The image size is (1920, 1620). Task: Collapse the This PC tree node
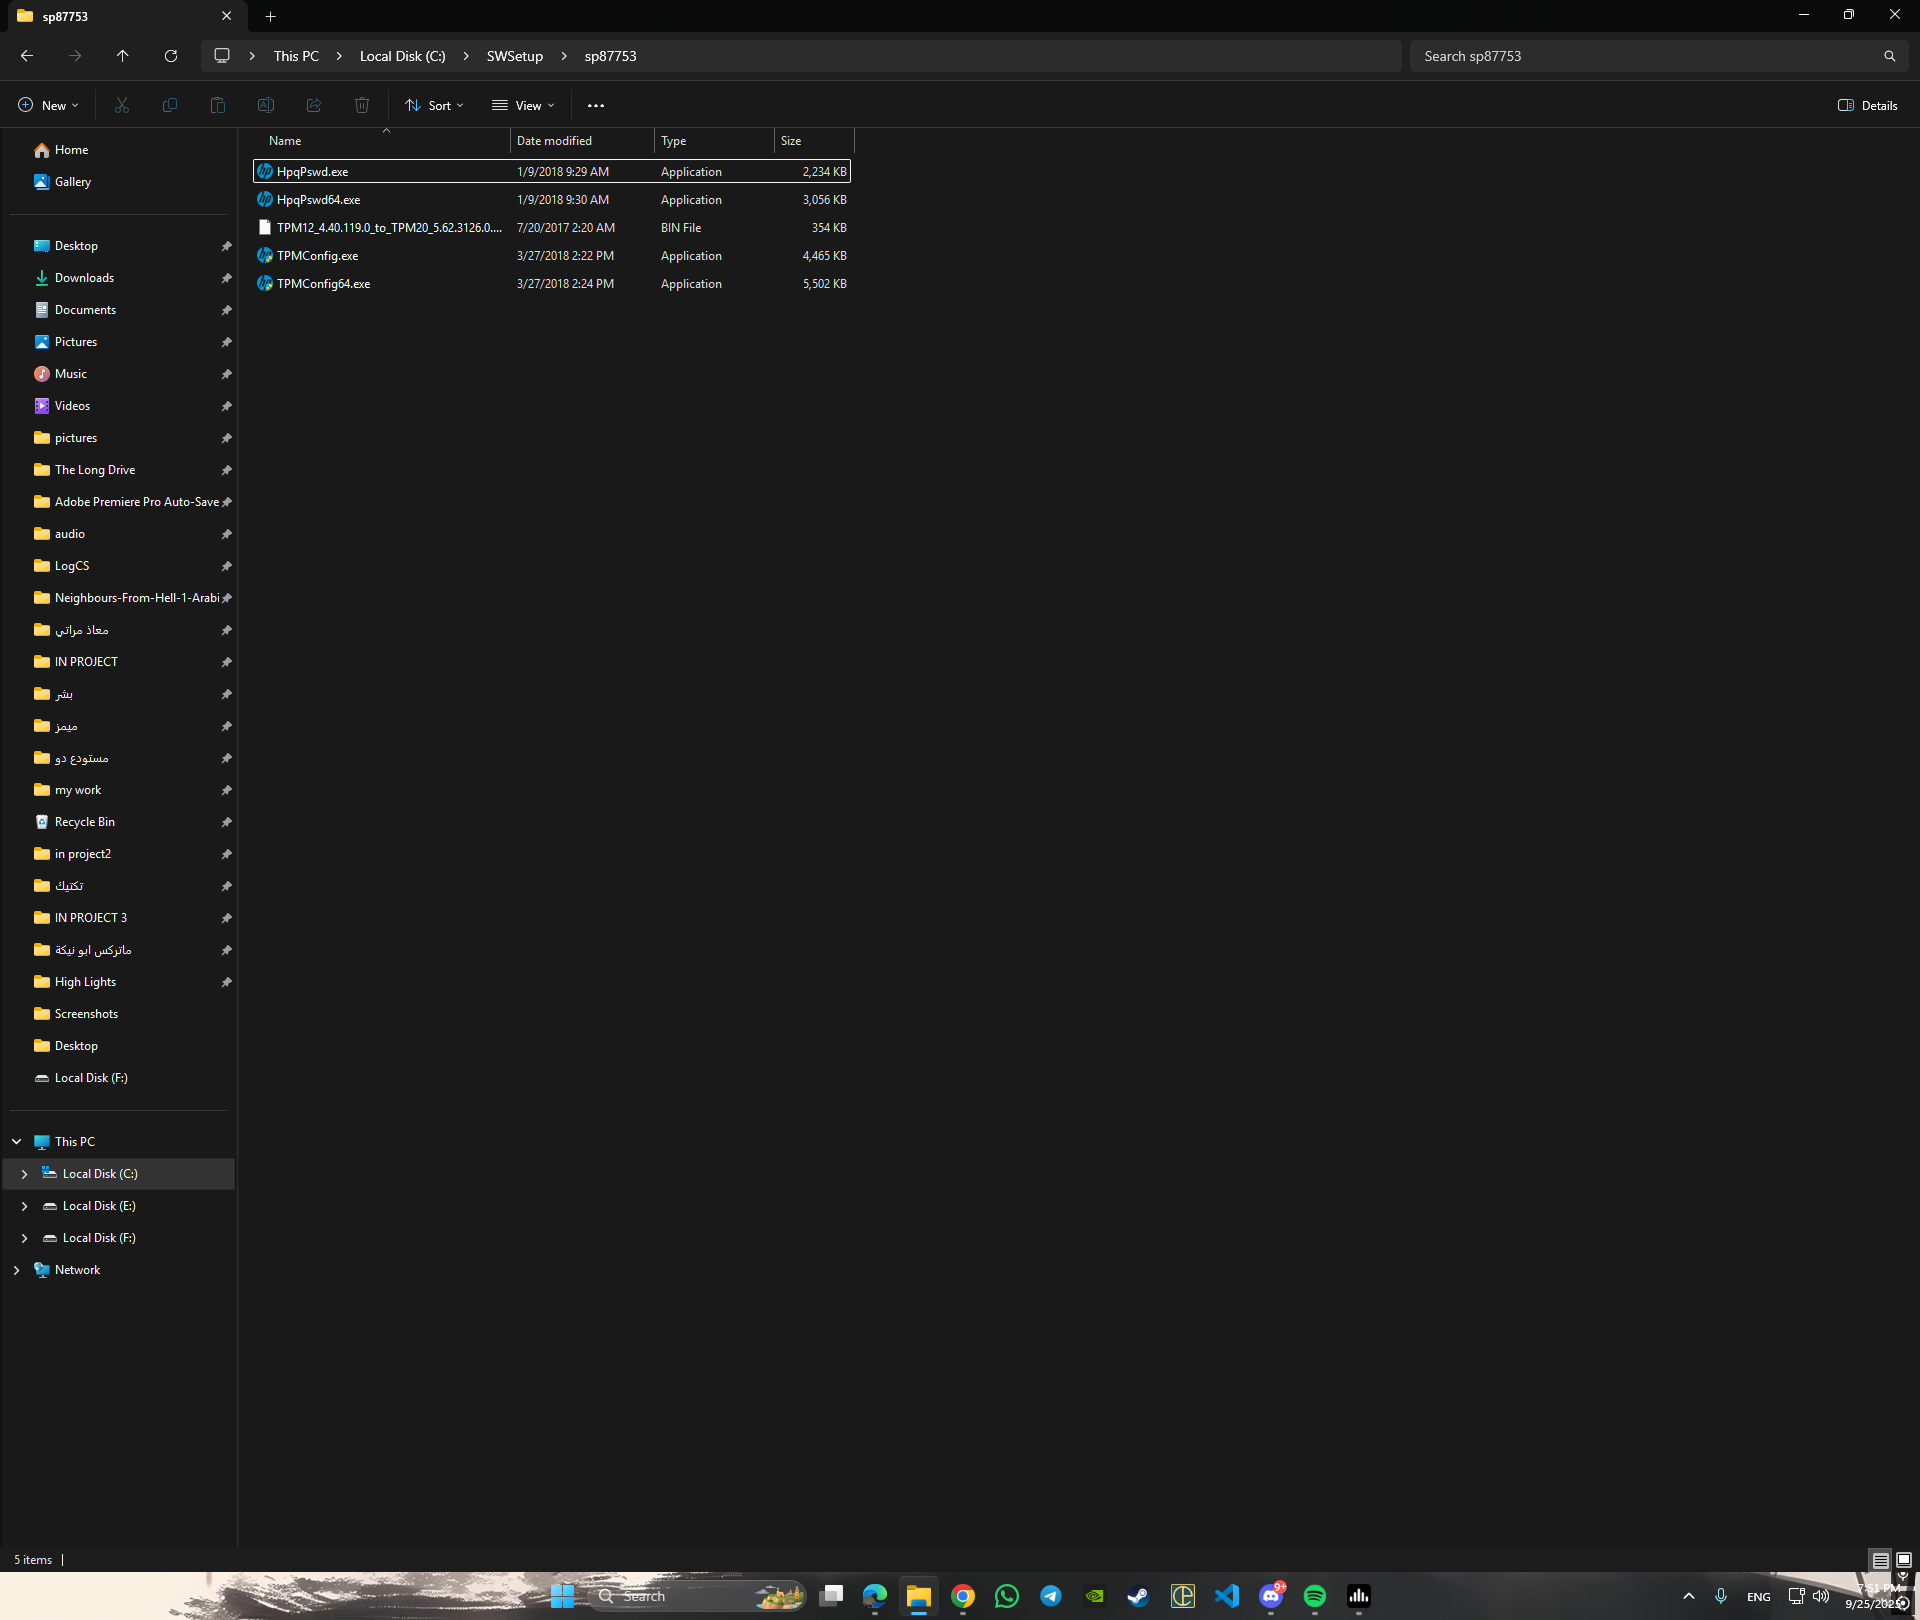pos(16,1141)
